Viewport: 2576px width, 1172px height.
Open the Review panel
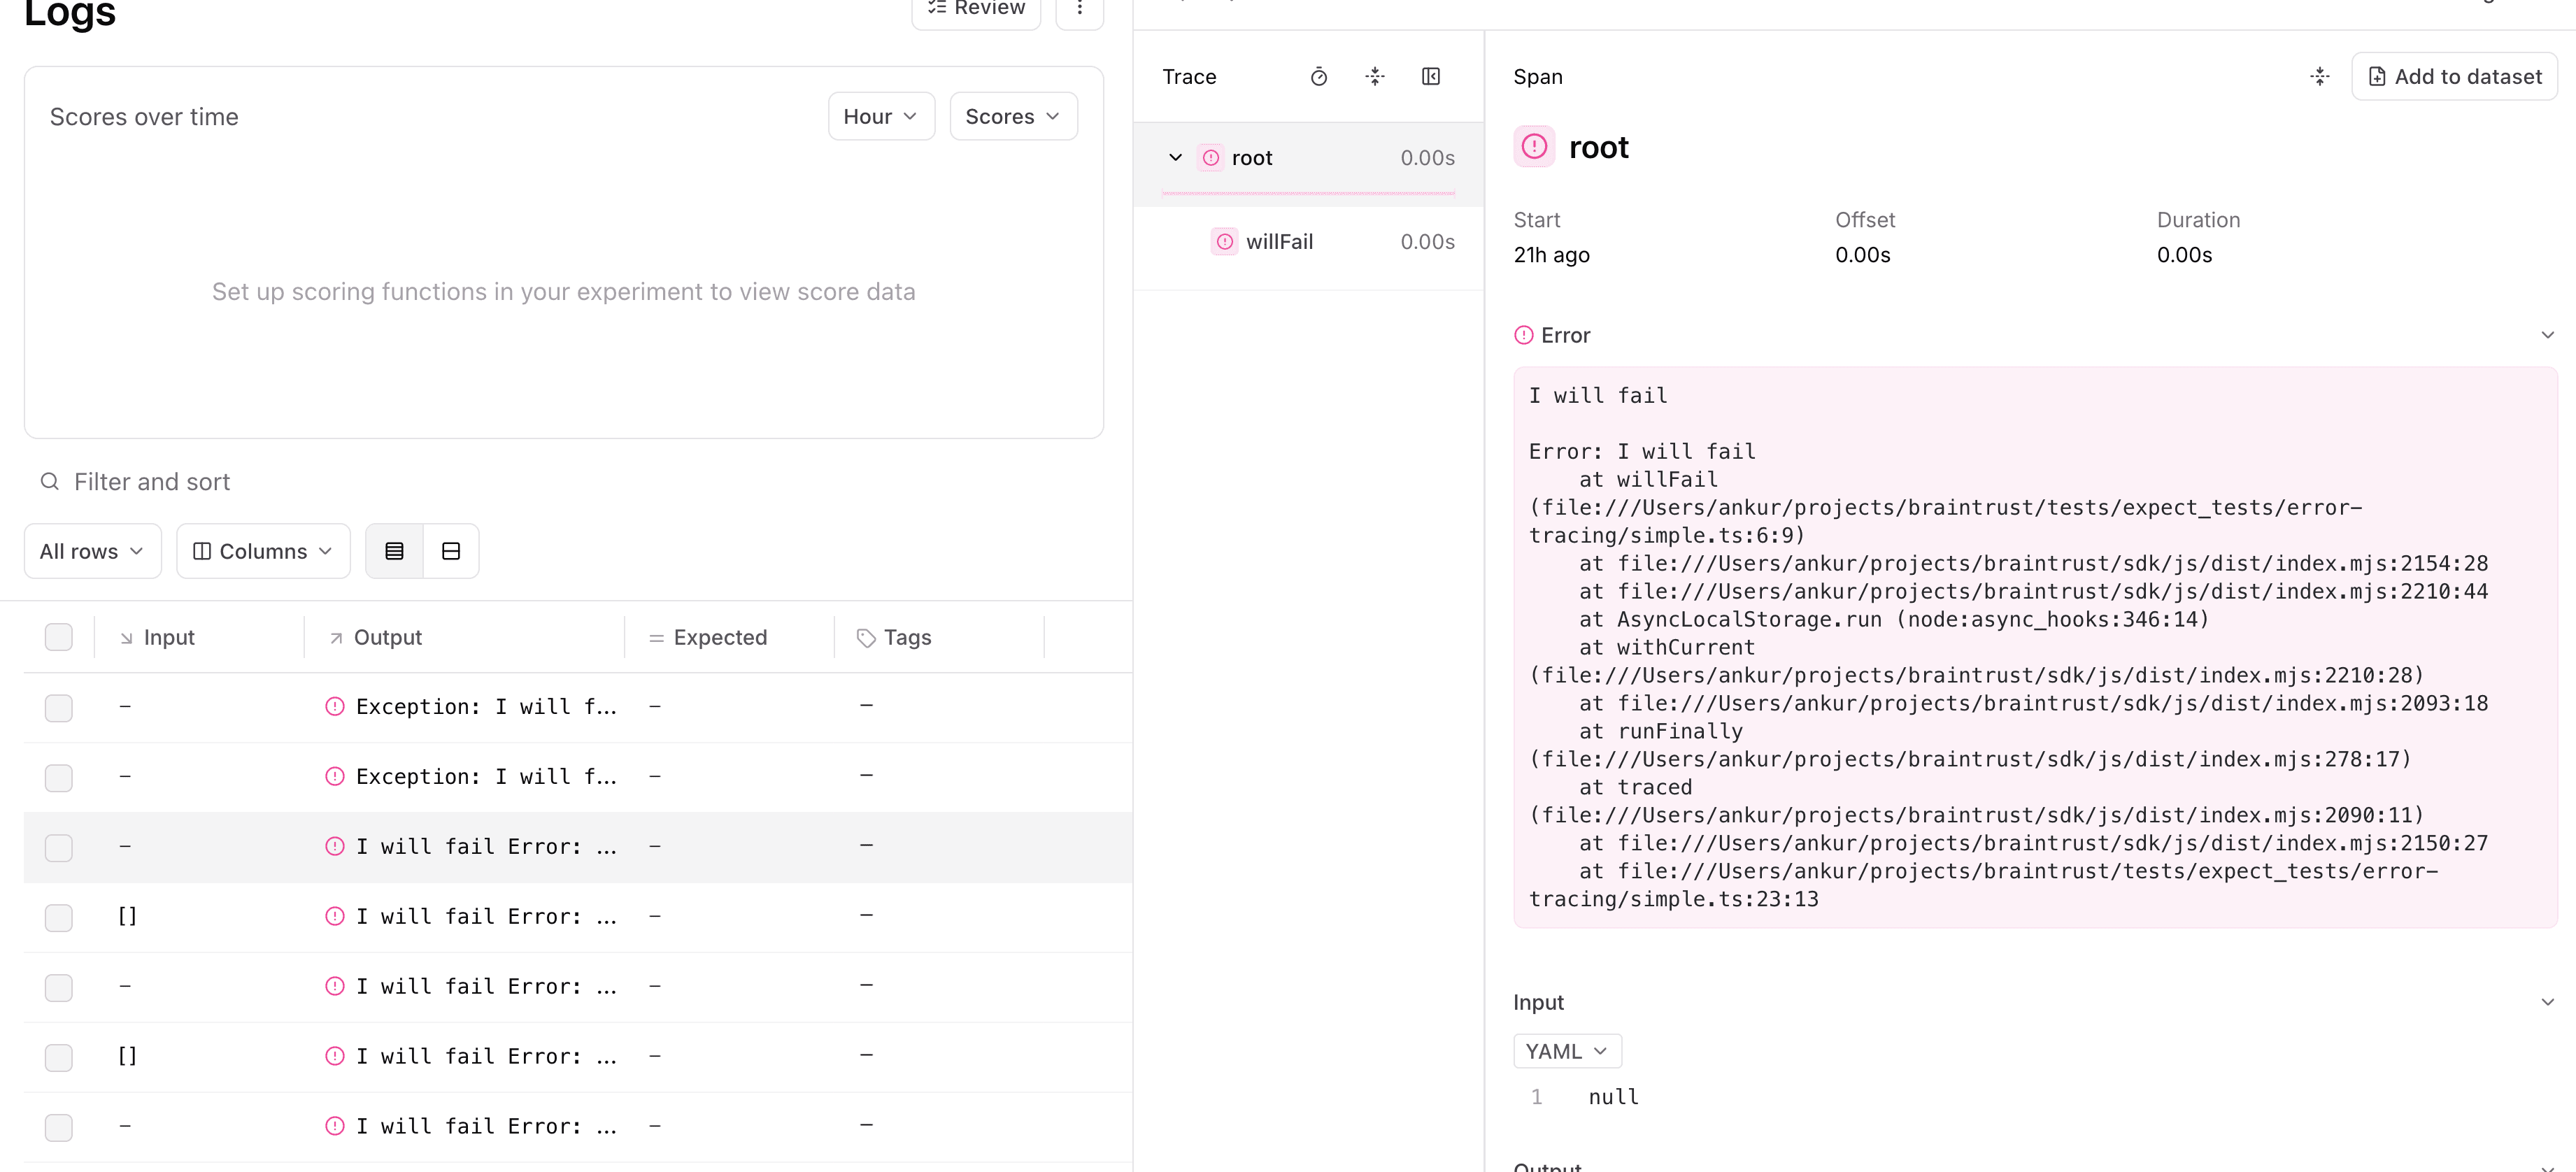pos(975,8)
